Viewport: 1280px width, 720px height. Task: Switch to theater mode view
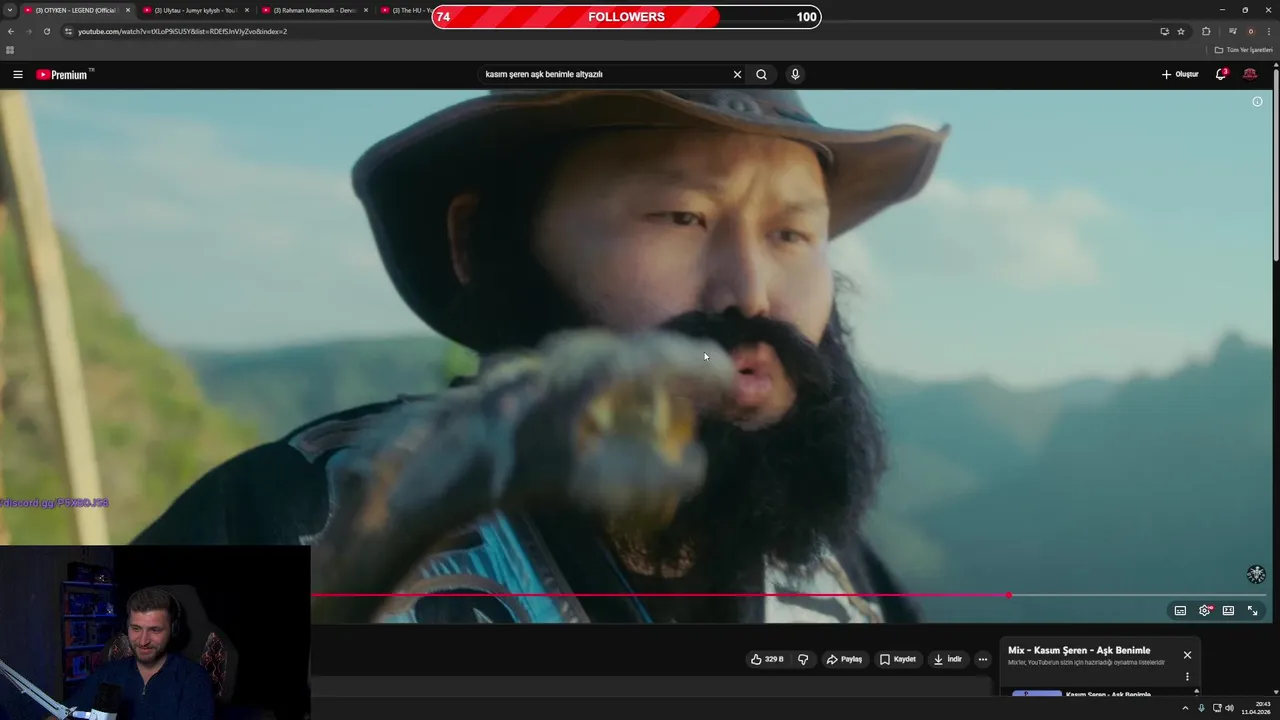[1228, 610]
